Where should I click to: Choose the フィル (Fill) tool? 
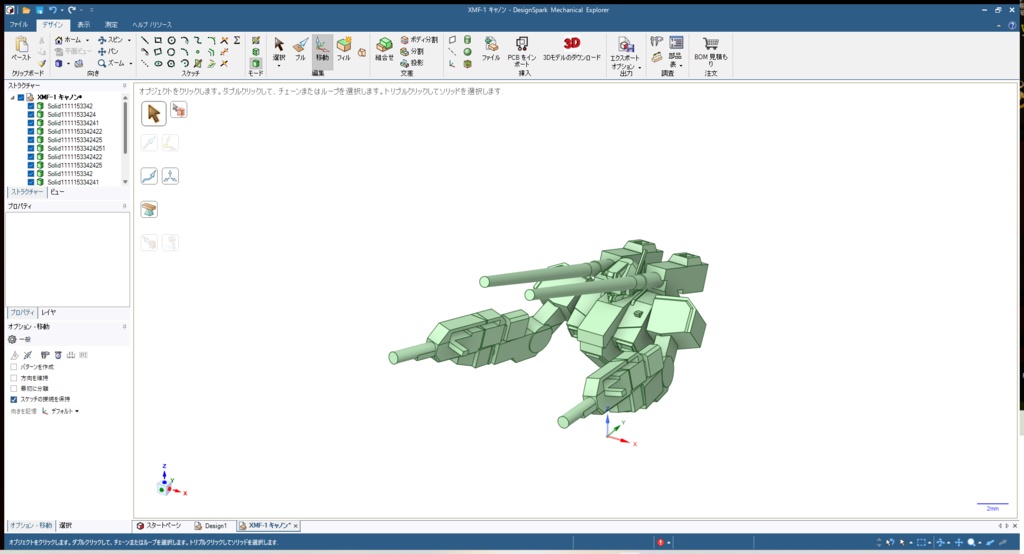click(344, 50)
